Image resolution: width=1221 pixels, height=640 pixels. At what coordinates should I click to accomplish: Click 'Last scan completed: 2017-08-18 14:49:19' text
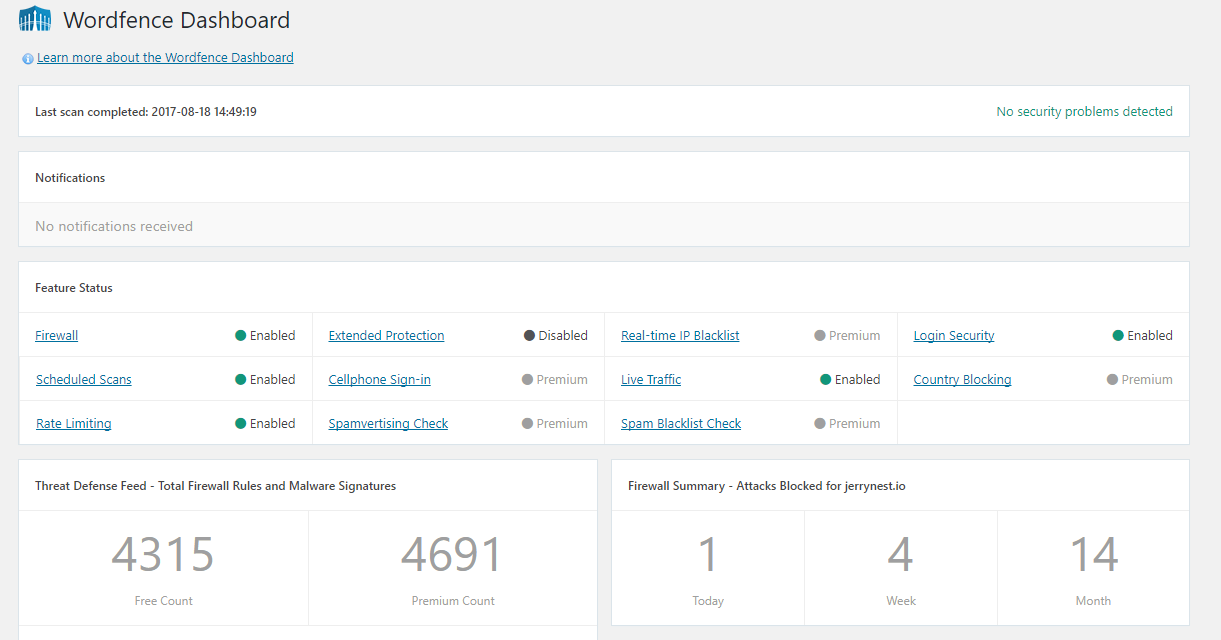(x=146, y=112)
